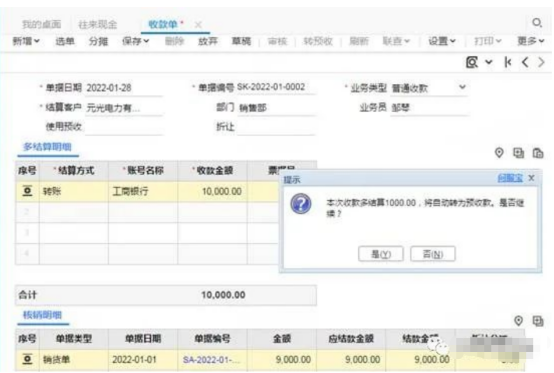The width and height of the screenshot is (554, 373).
Task: Click the 9,000.00 cell under 应结款金额
Action: pyautogui.click(x=351, y=360)
